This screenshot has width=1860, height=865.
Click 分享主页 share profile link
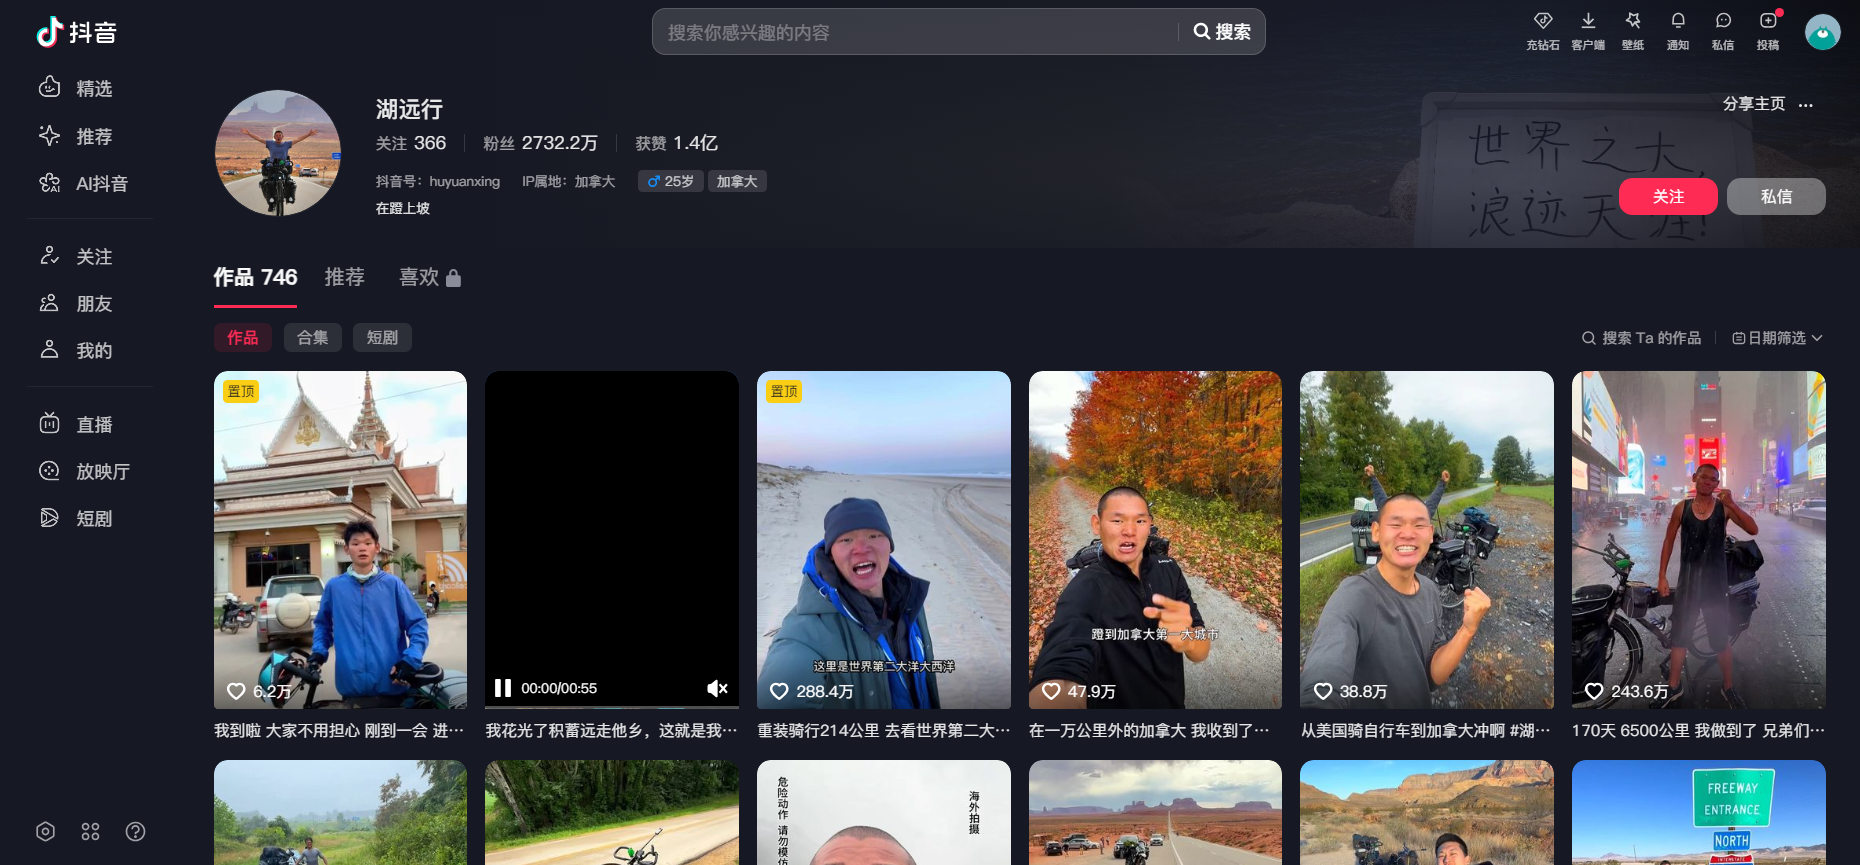[x=1754, y=104]
